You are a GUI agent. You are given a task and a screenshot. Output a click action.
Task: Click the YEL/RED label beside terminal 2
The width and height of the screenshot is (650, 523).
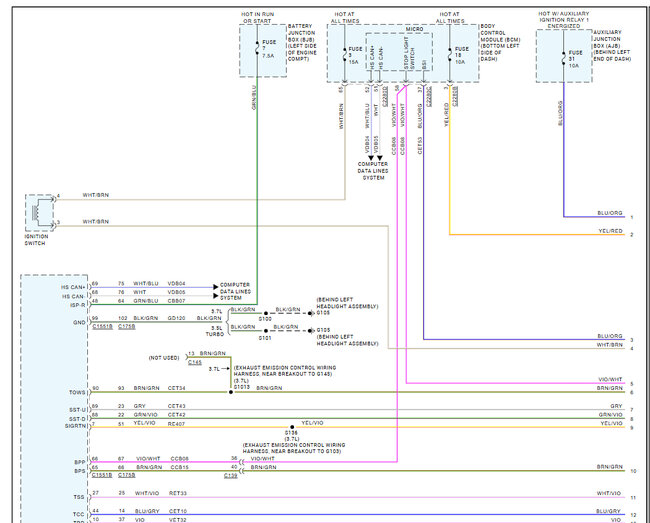[610, 231]
